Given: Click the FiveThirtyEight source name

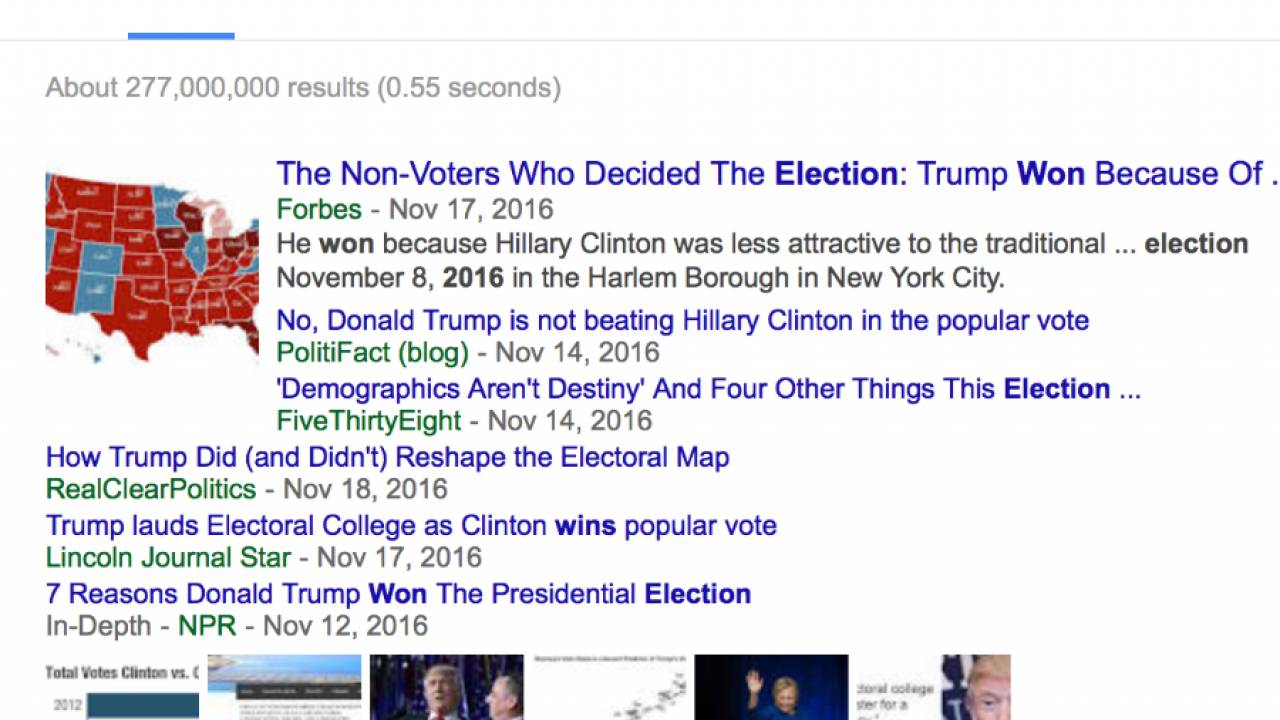Looking at the screenshot, I should point(368,421).
